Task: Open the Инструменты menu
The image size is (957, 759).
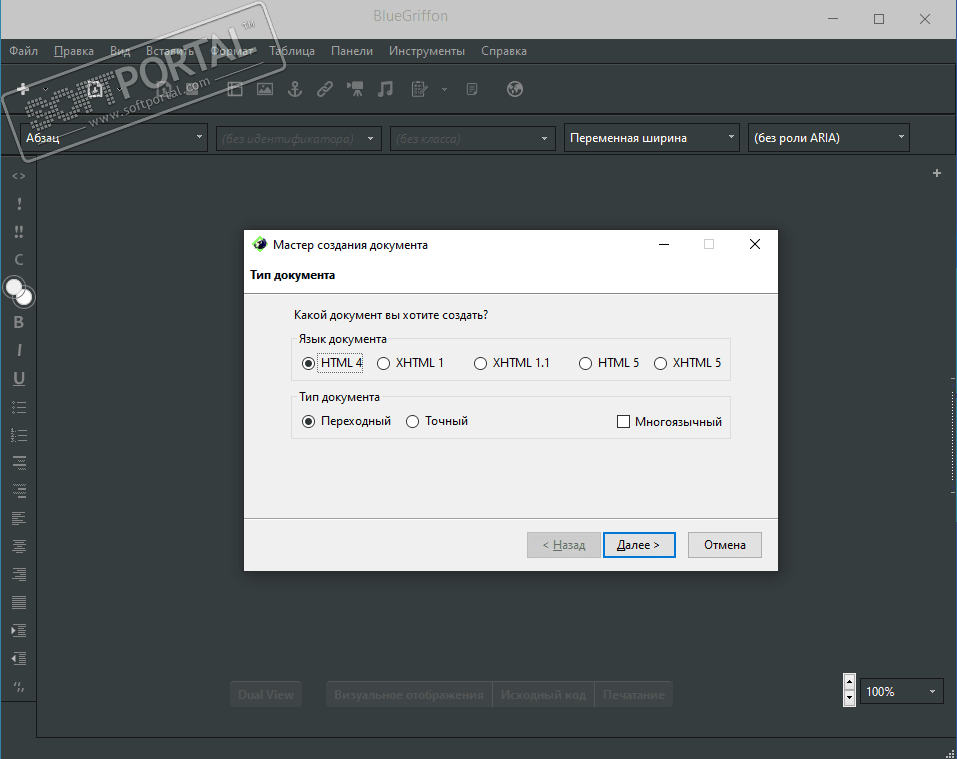Action: (x=427, y=51)
